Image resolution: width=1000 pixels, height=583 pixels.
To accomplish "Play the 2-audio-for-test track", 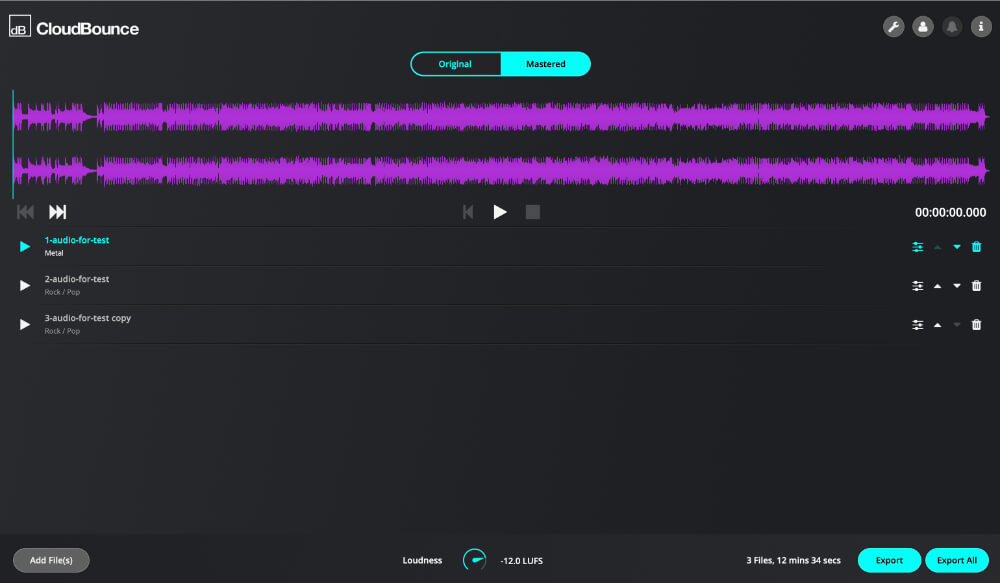I will click(25, 285).
